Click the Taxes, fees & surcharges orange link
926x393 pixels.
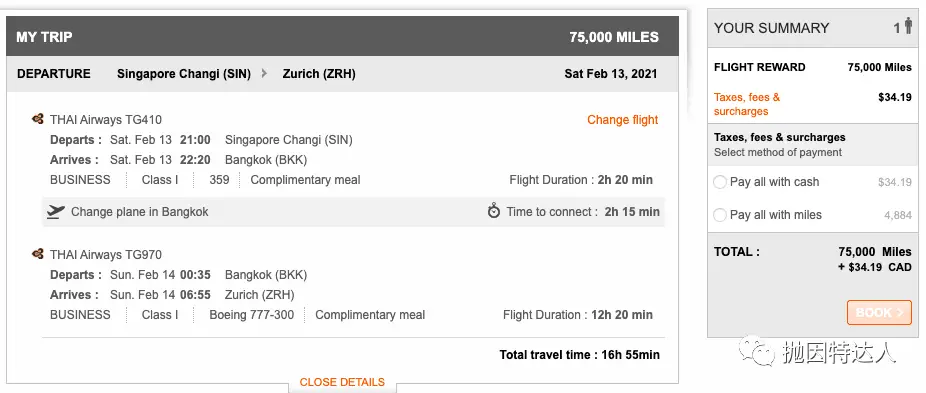[746, 104]
